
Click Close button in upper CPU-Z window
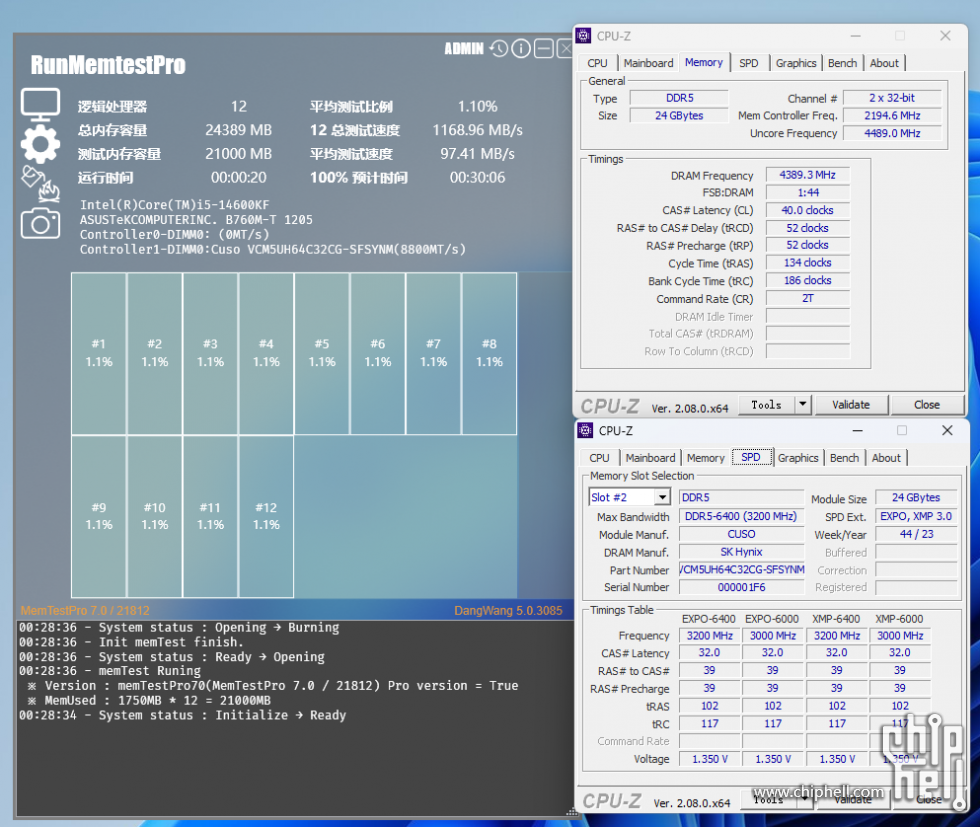927,405
